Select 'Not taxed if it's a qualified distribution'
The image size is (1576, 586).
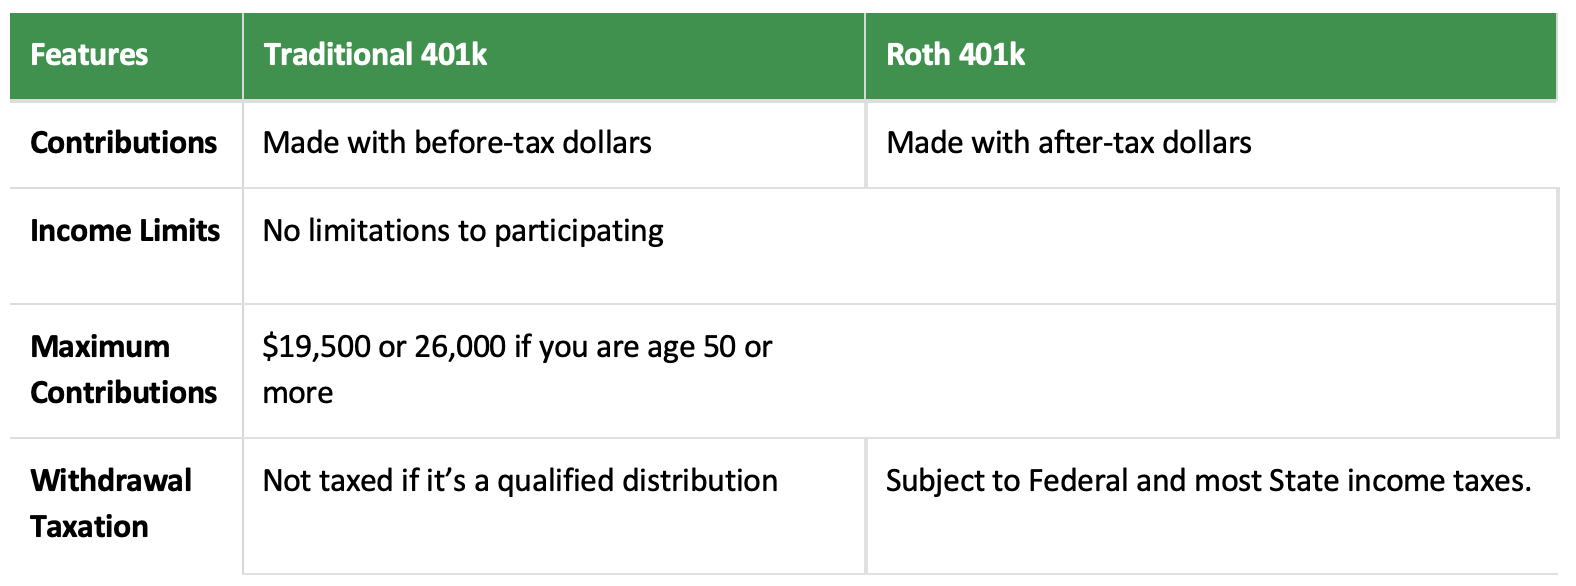(520, 481)
